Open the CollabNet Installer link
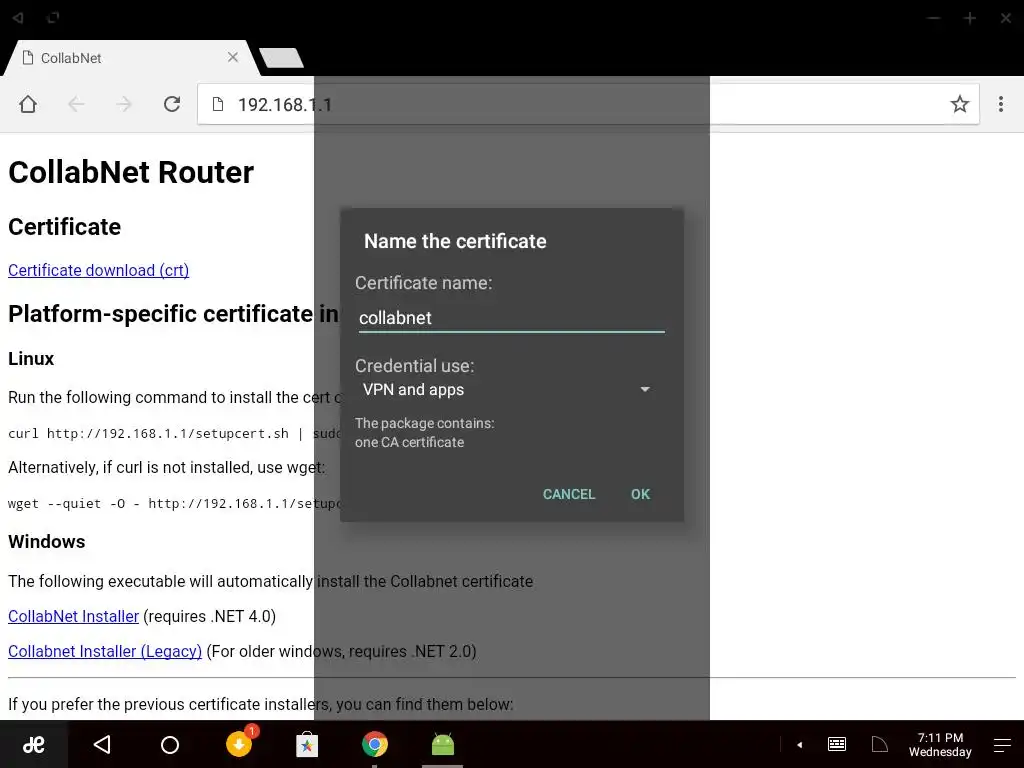Screen dimensions: 1024x768 click(73, 616)
